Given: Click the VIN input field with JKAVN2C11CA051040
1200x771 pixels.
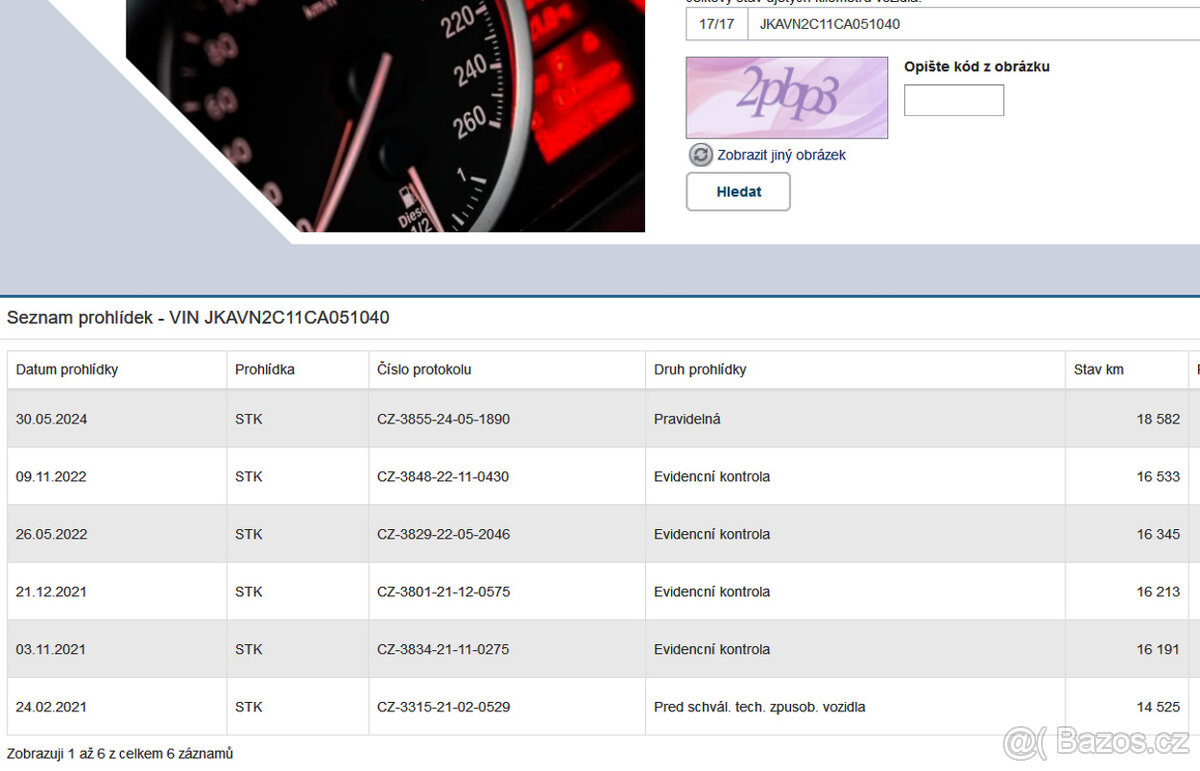Looking at the screenshot, I should [970, 24].
